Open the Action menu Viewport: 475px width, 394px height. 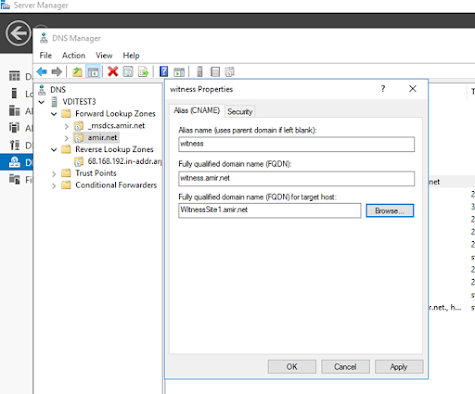(74, 55)
